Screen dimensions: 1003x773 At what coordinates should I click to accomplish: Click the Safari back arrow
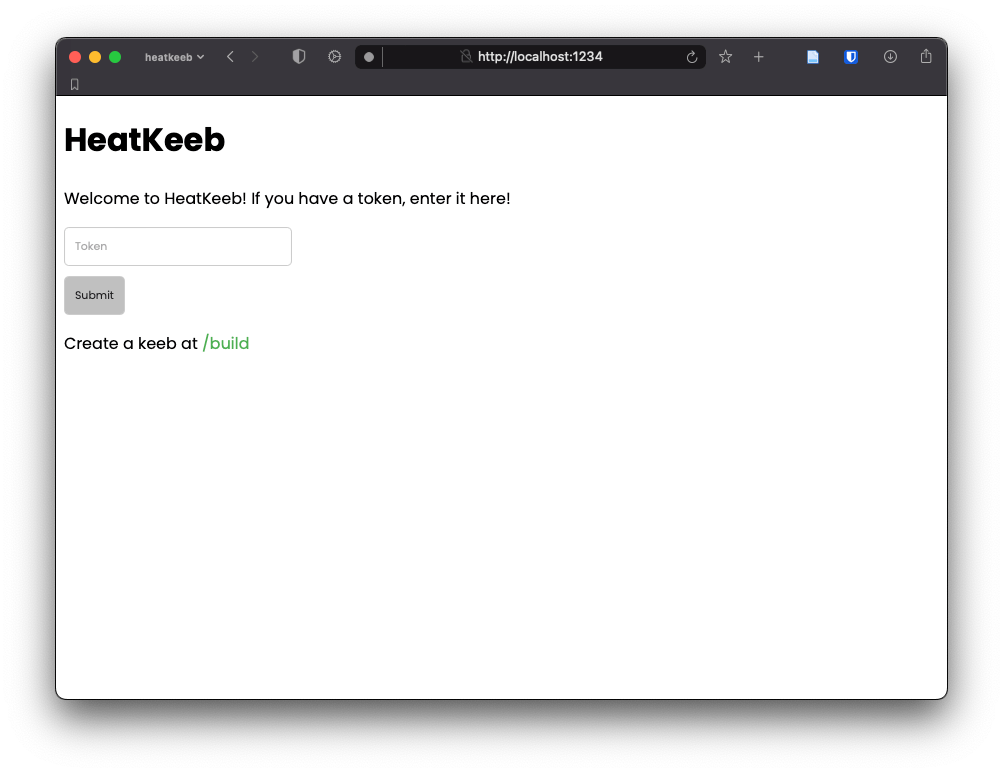click(230, 57)
